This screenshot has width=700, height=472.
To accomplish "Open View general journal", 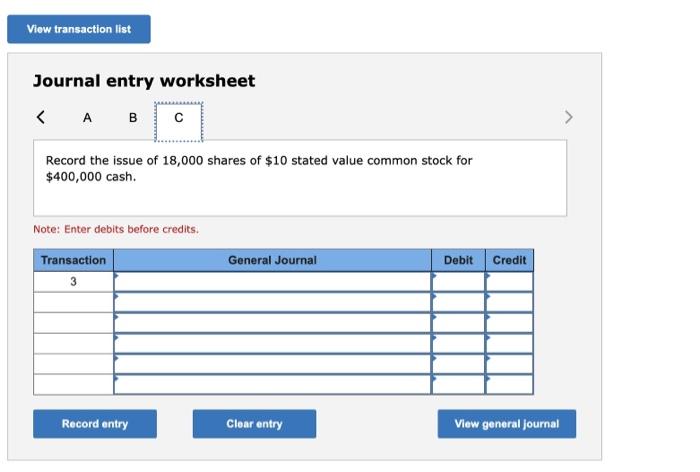I will (x=506, y=424).
